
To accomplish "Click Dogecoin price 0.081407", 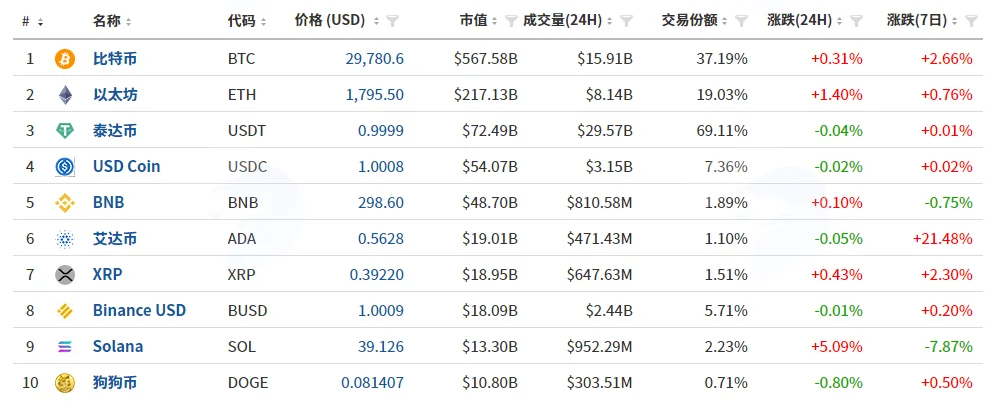I will 372,383.
